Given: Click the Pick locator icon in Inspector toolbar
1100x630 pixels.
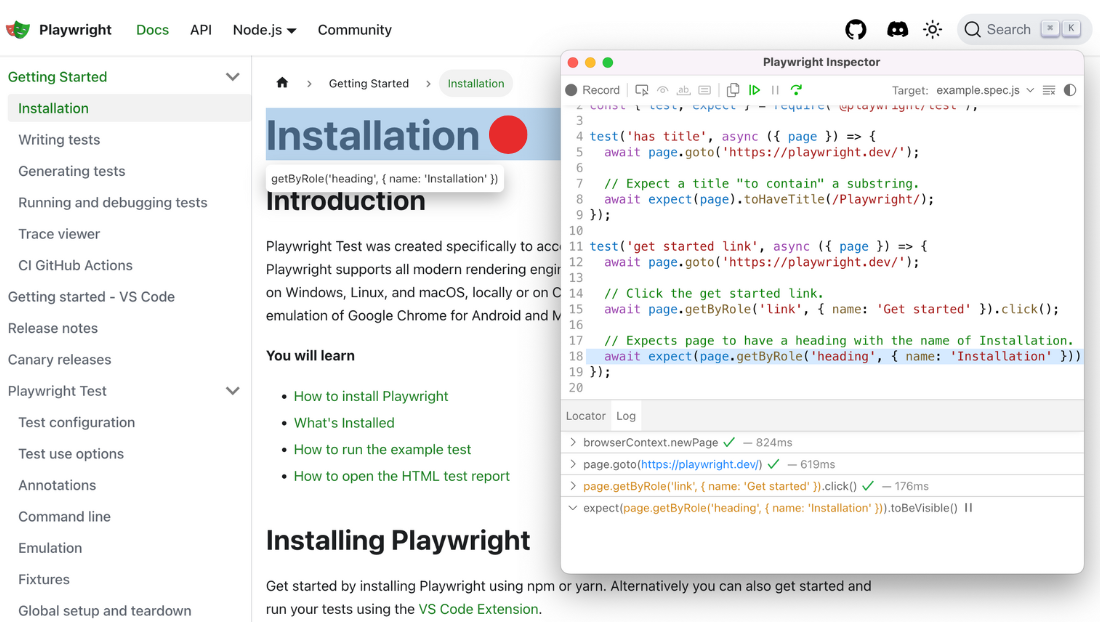Looking at the screenshot, I should pyautogui.click(x=642, y=90).
